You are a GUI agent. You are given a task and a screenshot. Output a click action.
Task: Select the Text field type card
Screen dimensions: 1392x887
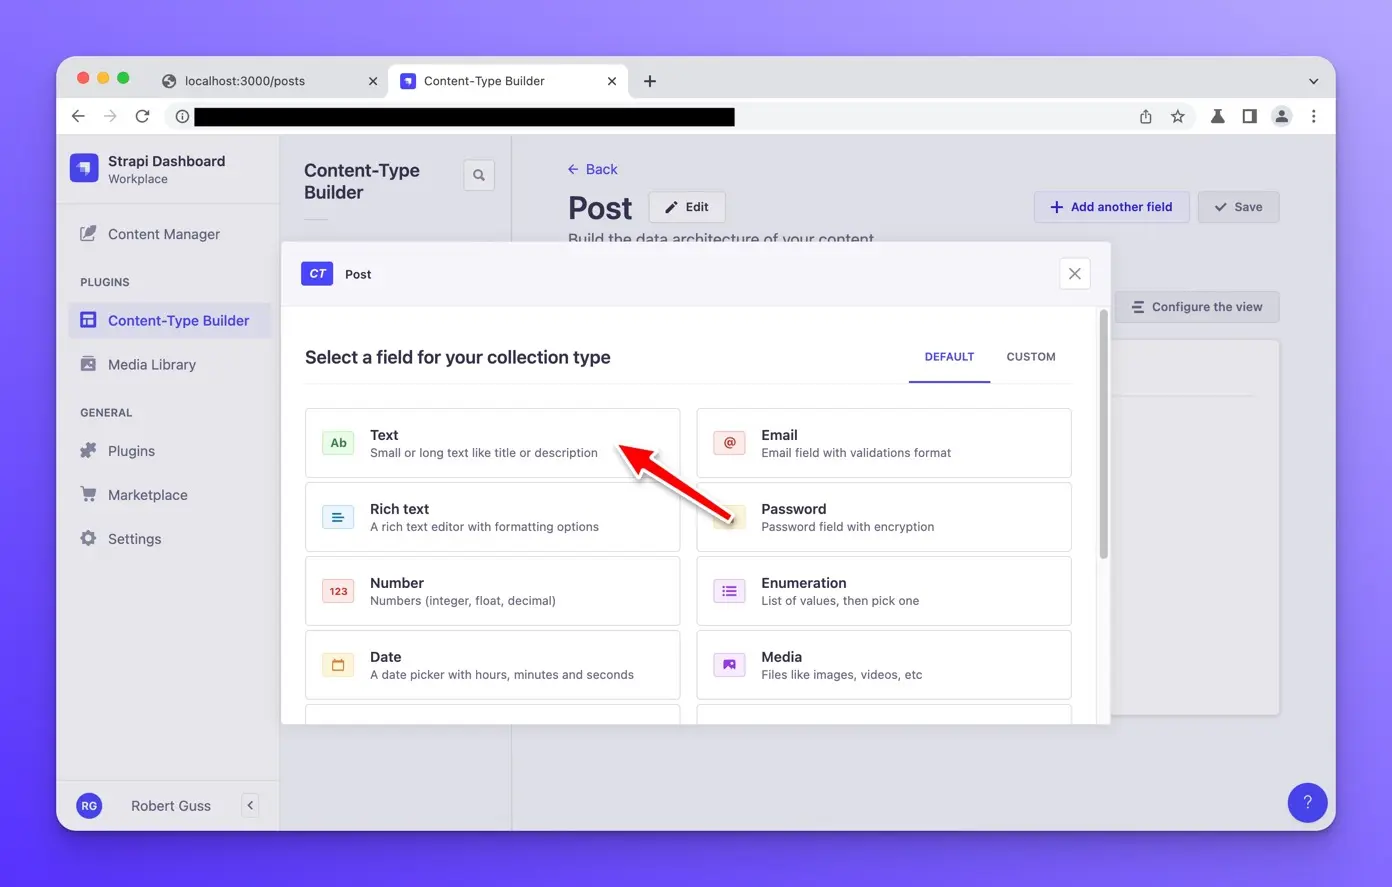point(492,443)
